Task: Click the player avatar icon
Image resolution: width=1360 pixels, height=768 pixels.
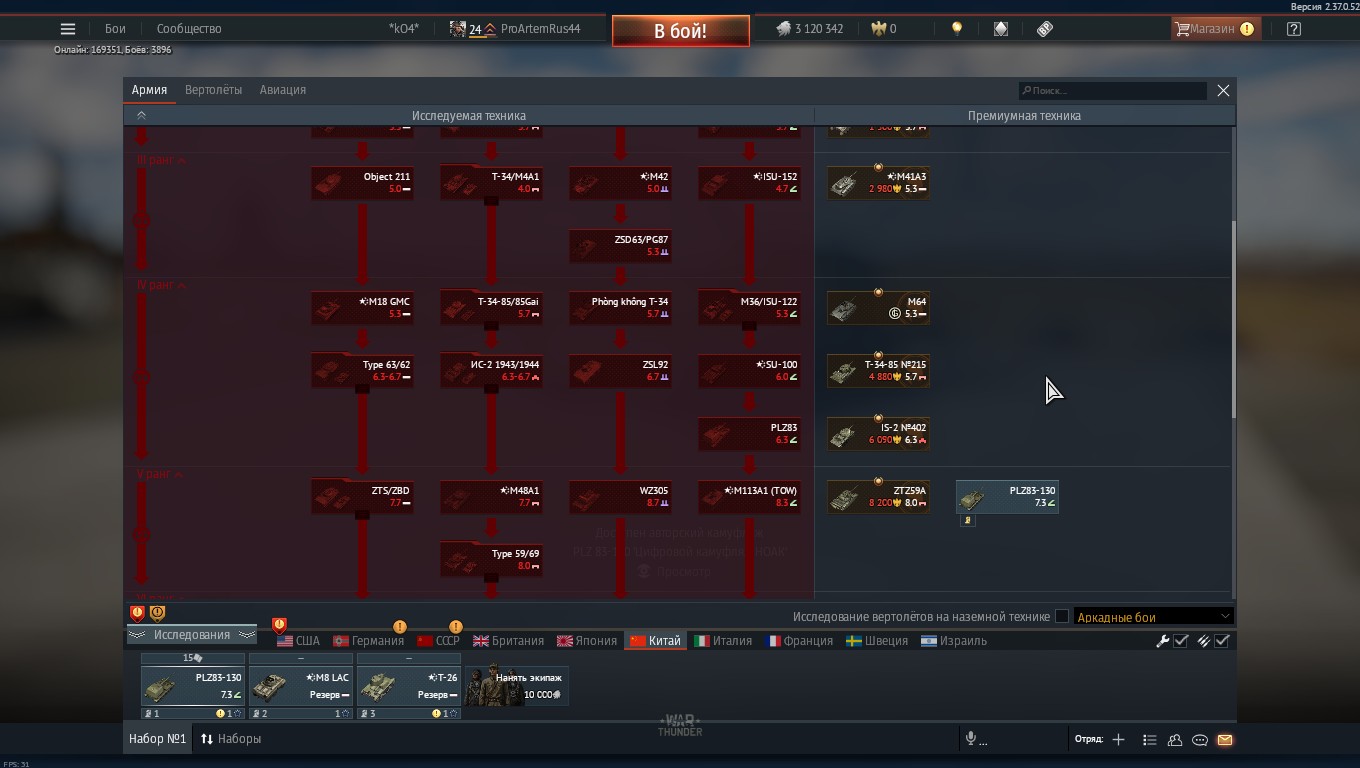Action: pyautogui.click(x=457, y=29)
